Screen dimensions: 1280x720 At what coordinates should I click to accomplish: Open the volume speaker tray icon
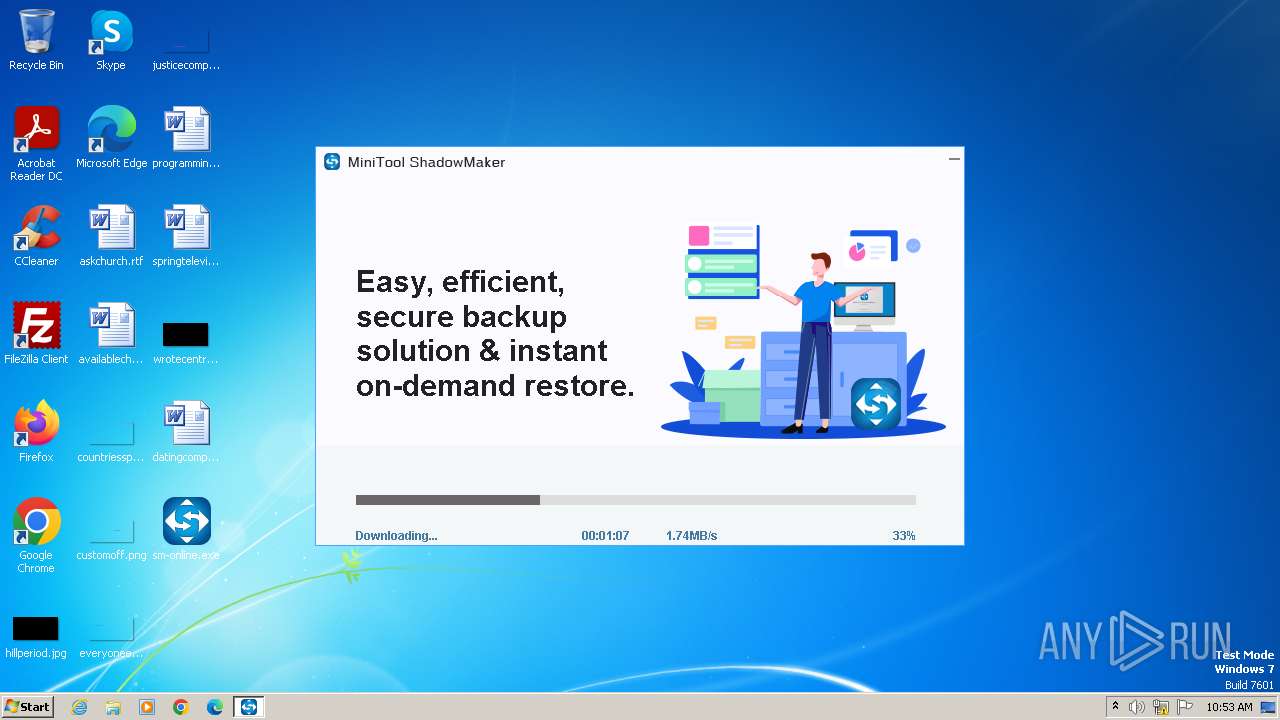tap(1137, 707)
